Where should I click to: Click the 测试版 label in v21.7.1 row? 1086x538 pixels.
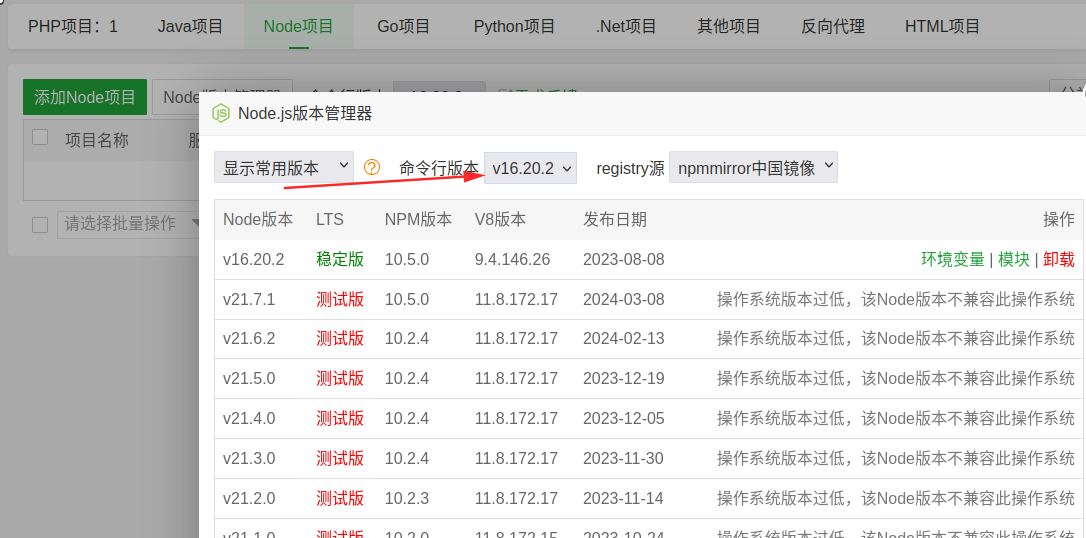click(x=340, y=300)
